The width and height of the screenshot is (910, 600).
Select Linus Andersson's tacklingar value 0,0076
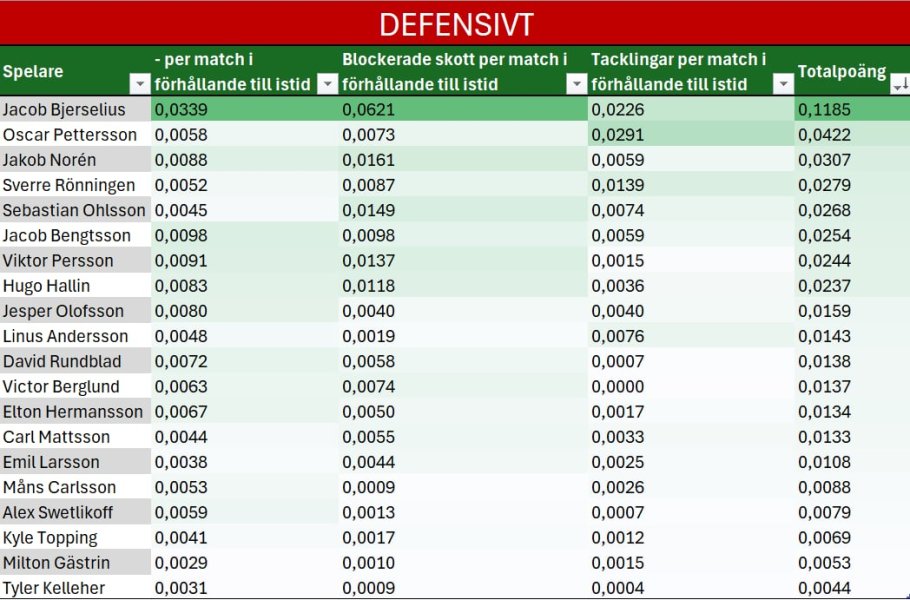pyautogui.click(x=612, y=336)
